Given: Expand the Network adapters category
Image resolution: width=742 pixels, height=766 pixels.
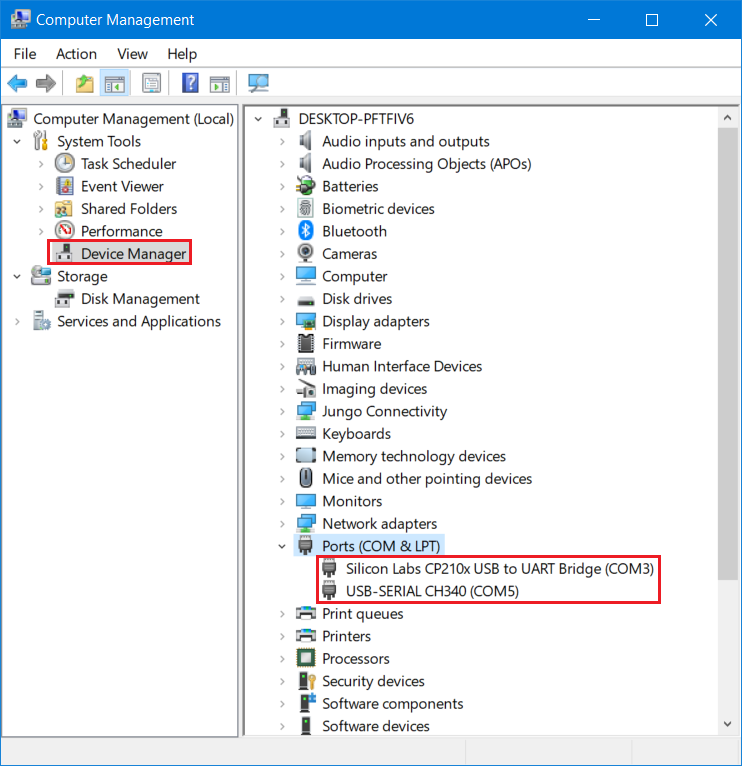Looking at the screenshot, I should 284,524.
